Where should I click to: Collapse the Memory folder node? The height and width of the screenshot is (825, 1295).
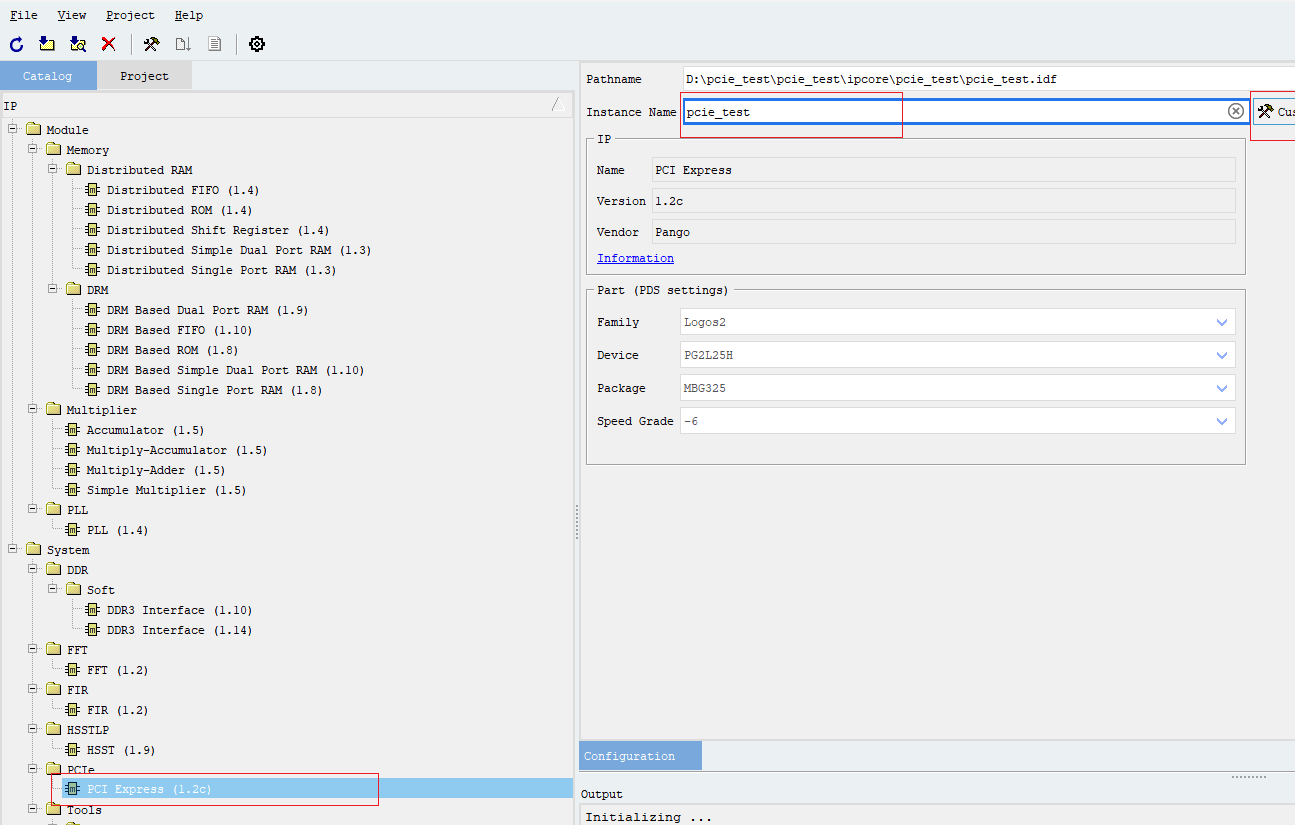[x=33, y=149]
